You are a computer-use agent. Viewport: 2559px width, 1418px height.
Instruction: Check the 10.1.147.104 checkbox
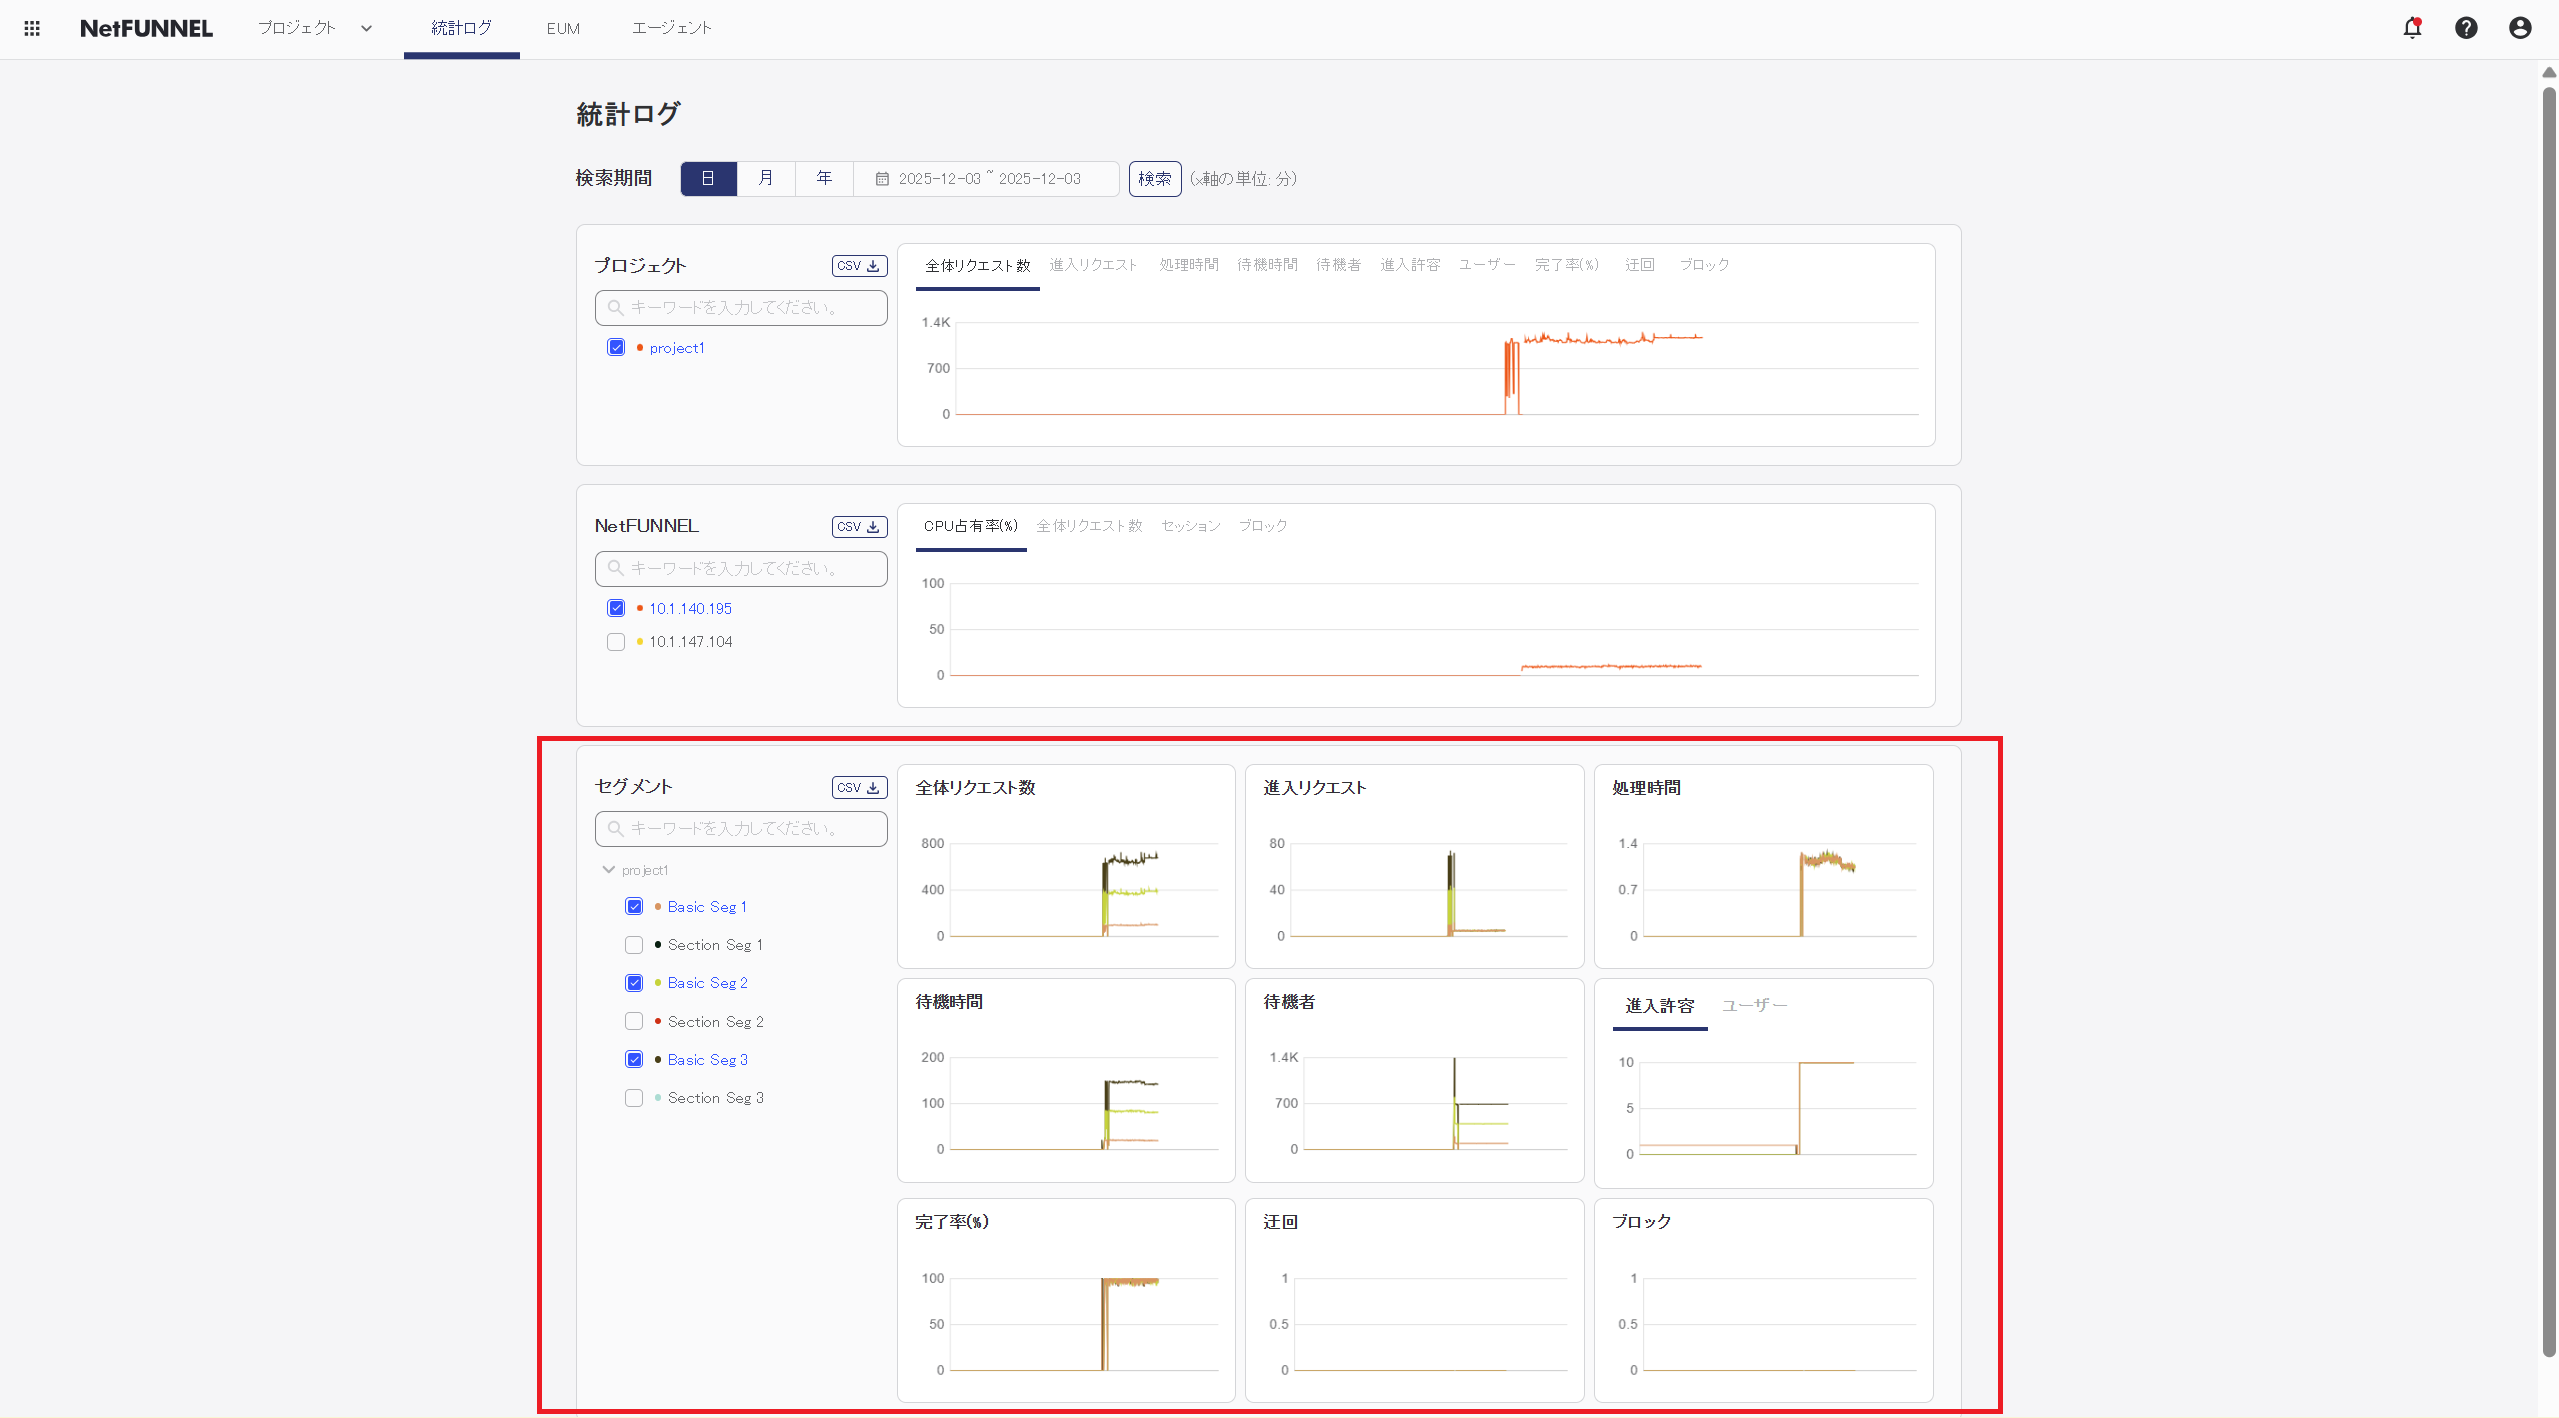[615, 641]
